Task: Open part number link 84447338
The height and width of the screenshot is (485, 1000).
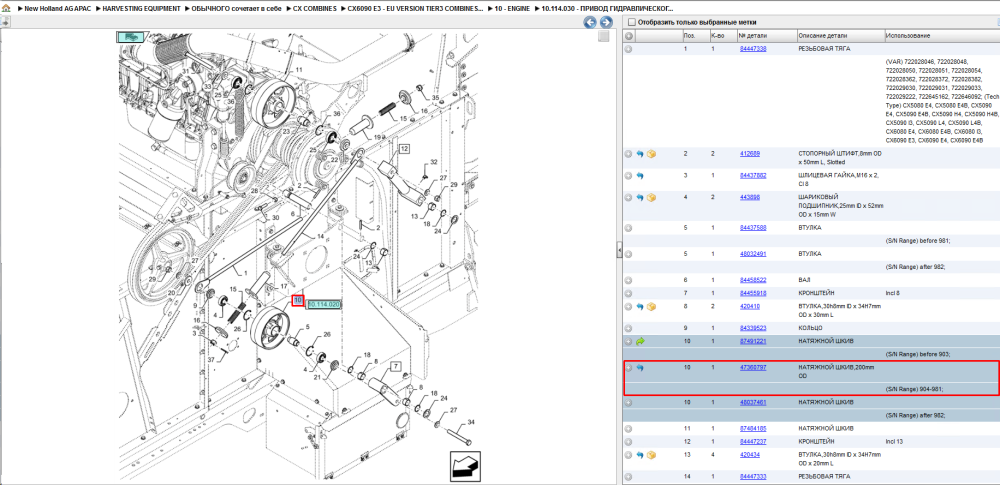Action: [x=753, y=48]
